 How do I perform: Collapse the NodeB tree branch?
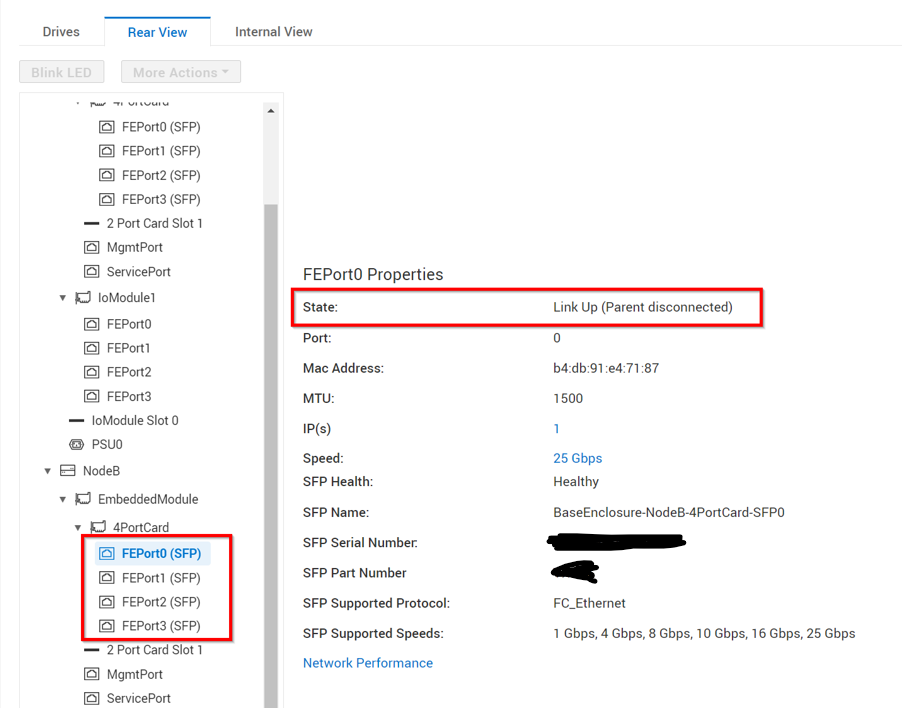[46, 470]
